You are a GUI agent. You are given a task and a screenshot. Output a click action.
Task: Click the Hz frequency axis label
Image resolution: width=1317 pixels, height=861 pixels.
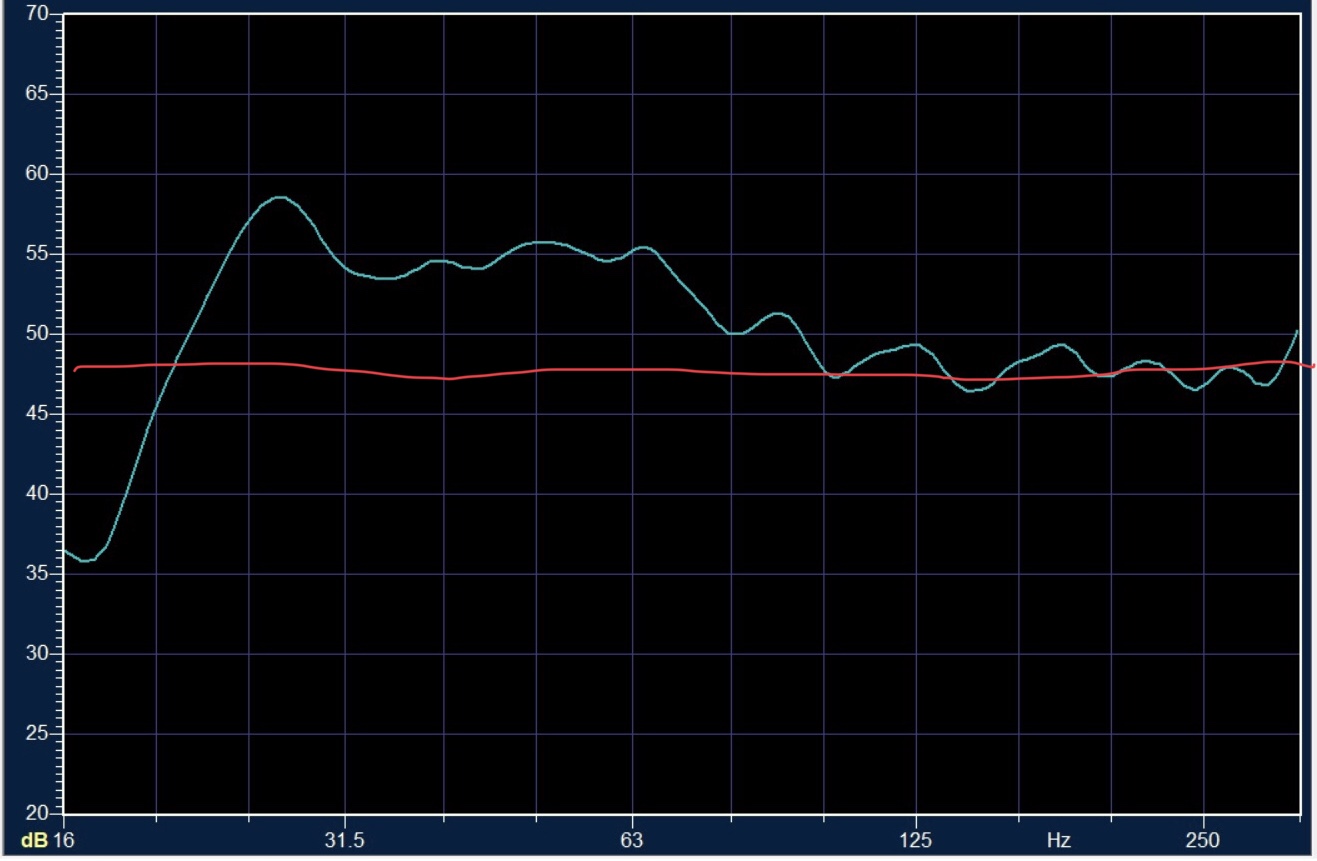(x=1059, y=840)
